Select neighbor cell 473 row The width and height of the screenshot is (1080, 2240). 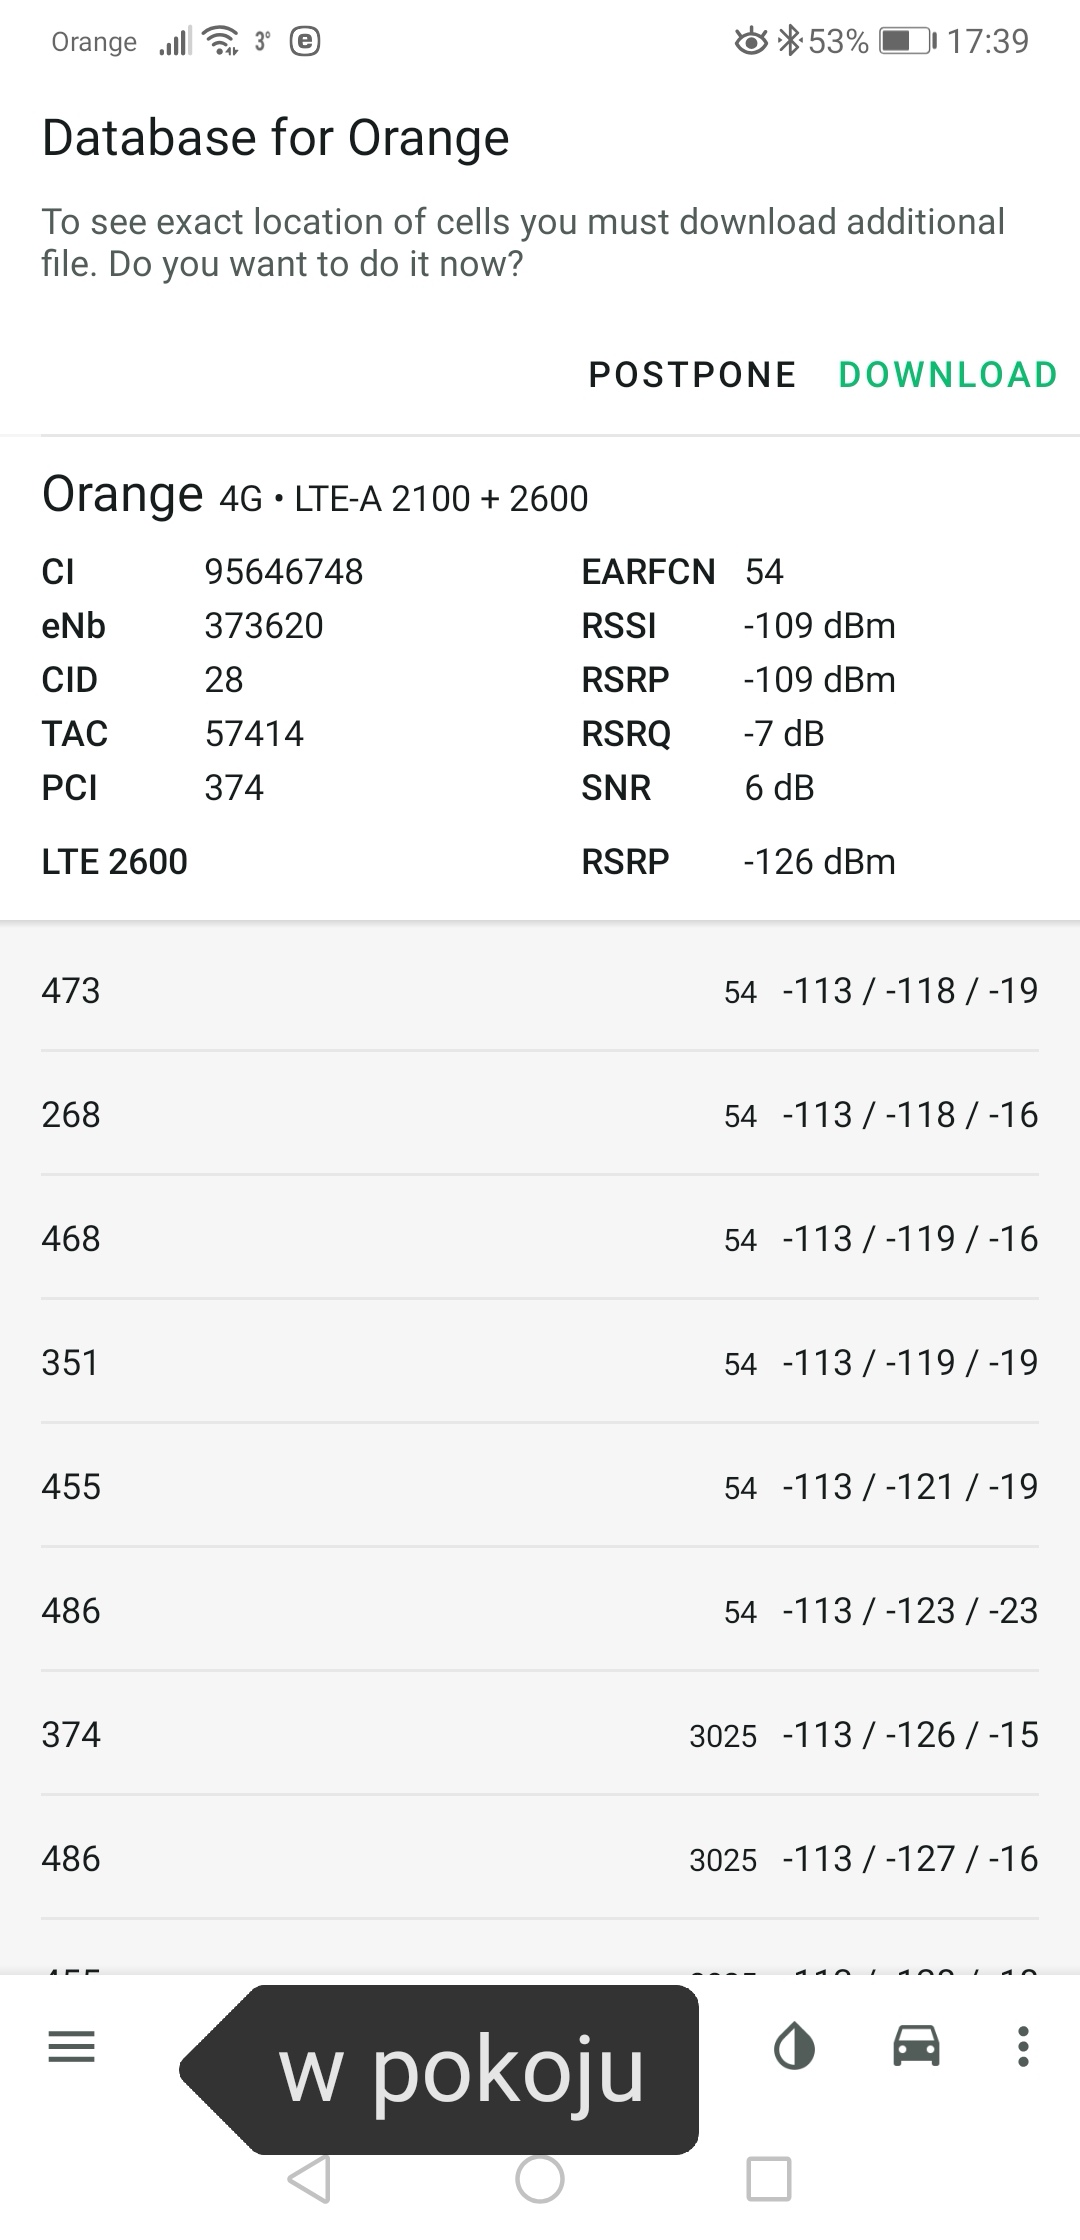coord(540,990)
